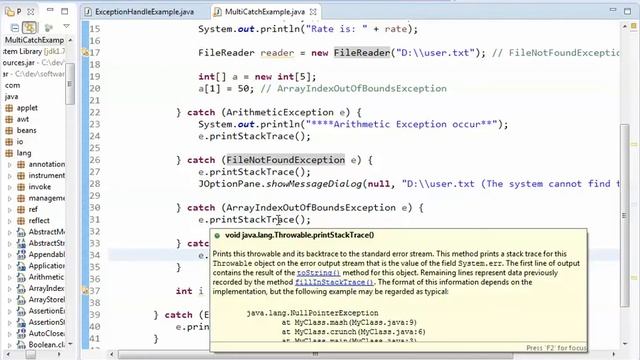Click FileReader constructor on line 17
This screenshot has height=360, width=640.
[362, 53]
